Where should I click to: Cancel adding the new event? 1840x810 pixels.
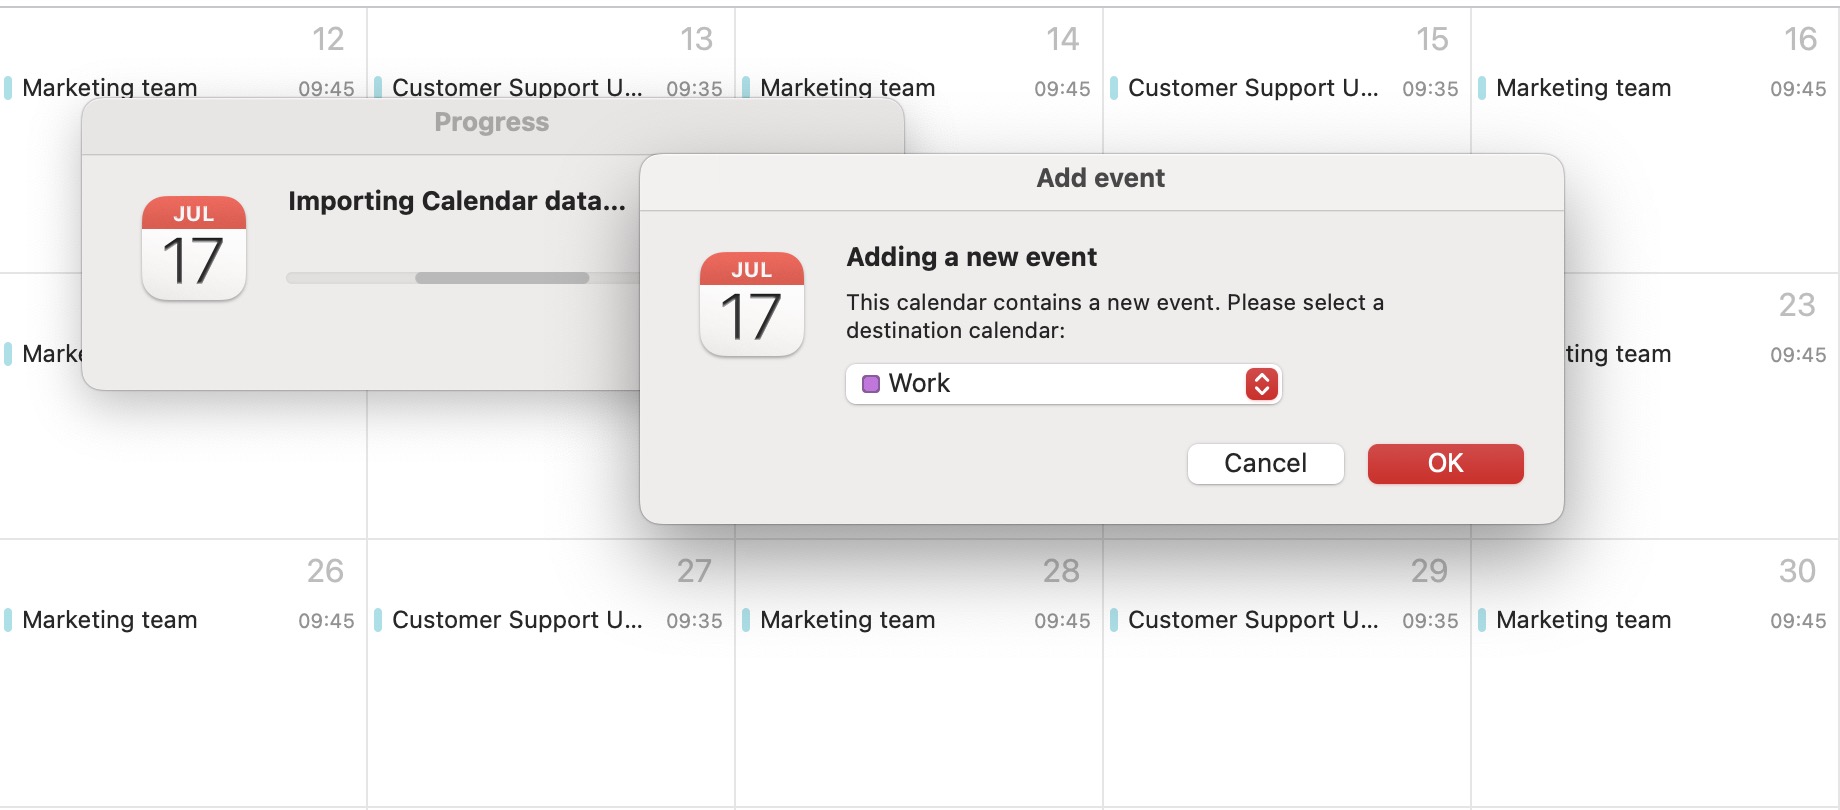point(1265,464)
